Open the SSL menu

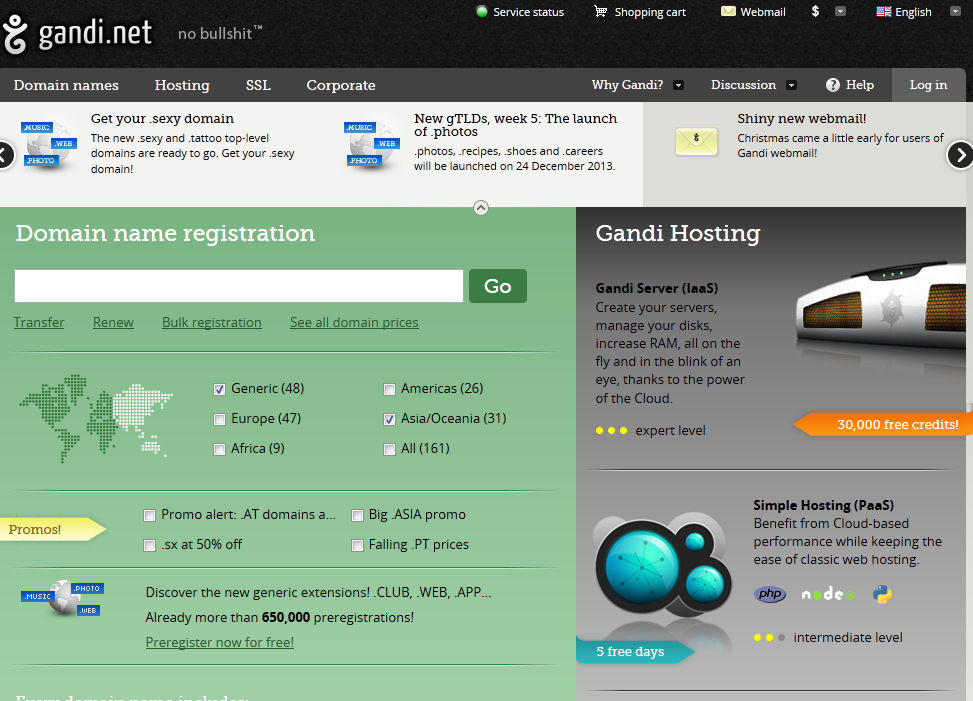point(258,85)
